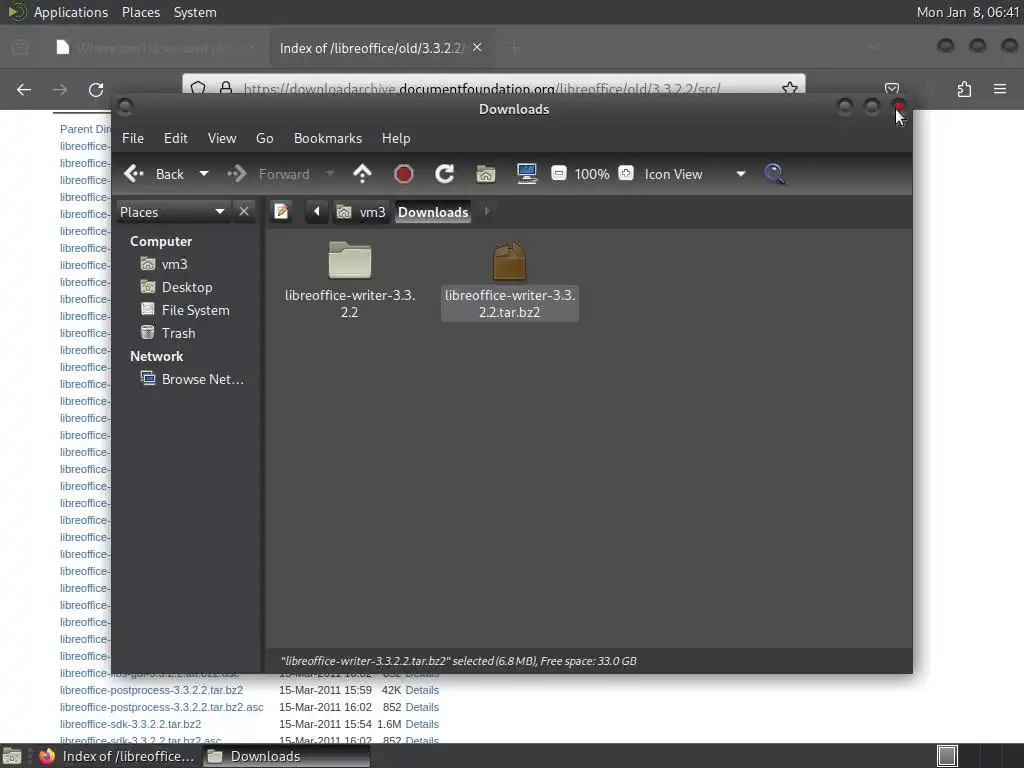Stop loading with the red stop icon
Viewport: 1024px width, 768px height.
tap(404, 174)
